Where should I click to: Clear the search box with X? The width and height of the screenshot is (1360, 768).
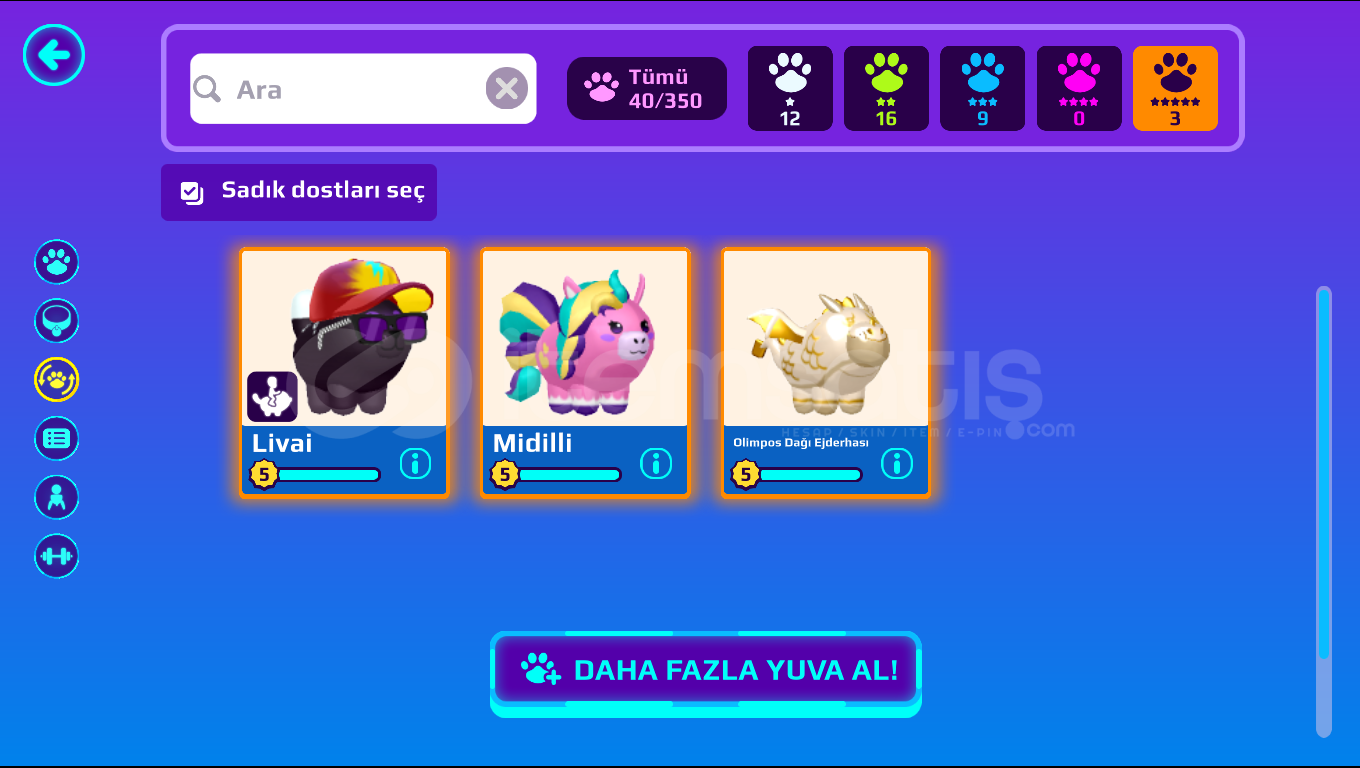(x=507, y=89)
